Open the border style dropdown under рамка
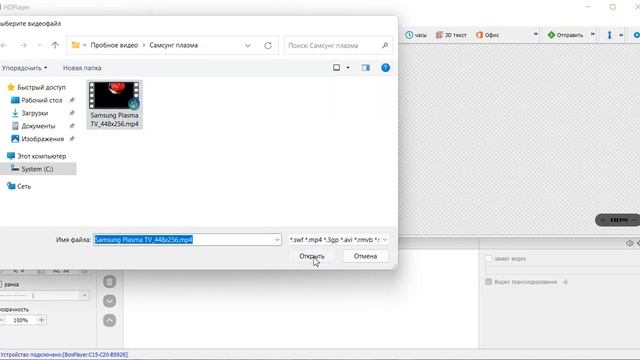The image size is (640, 360). tap(84, 295)
